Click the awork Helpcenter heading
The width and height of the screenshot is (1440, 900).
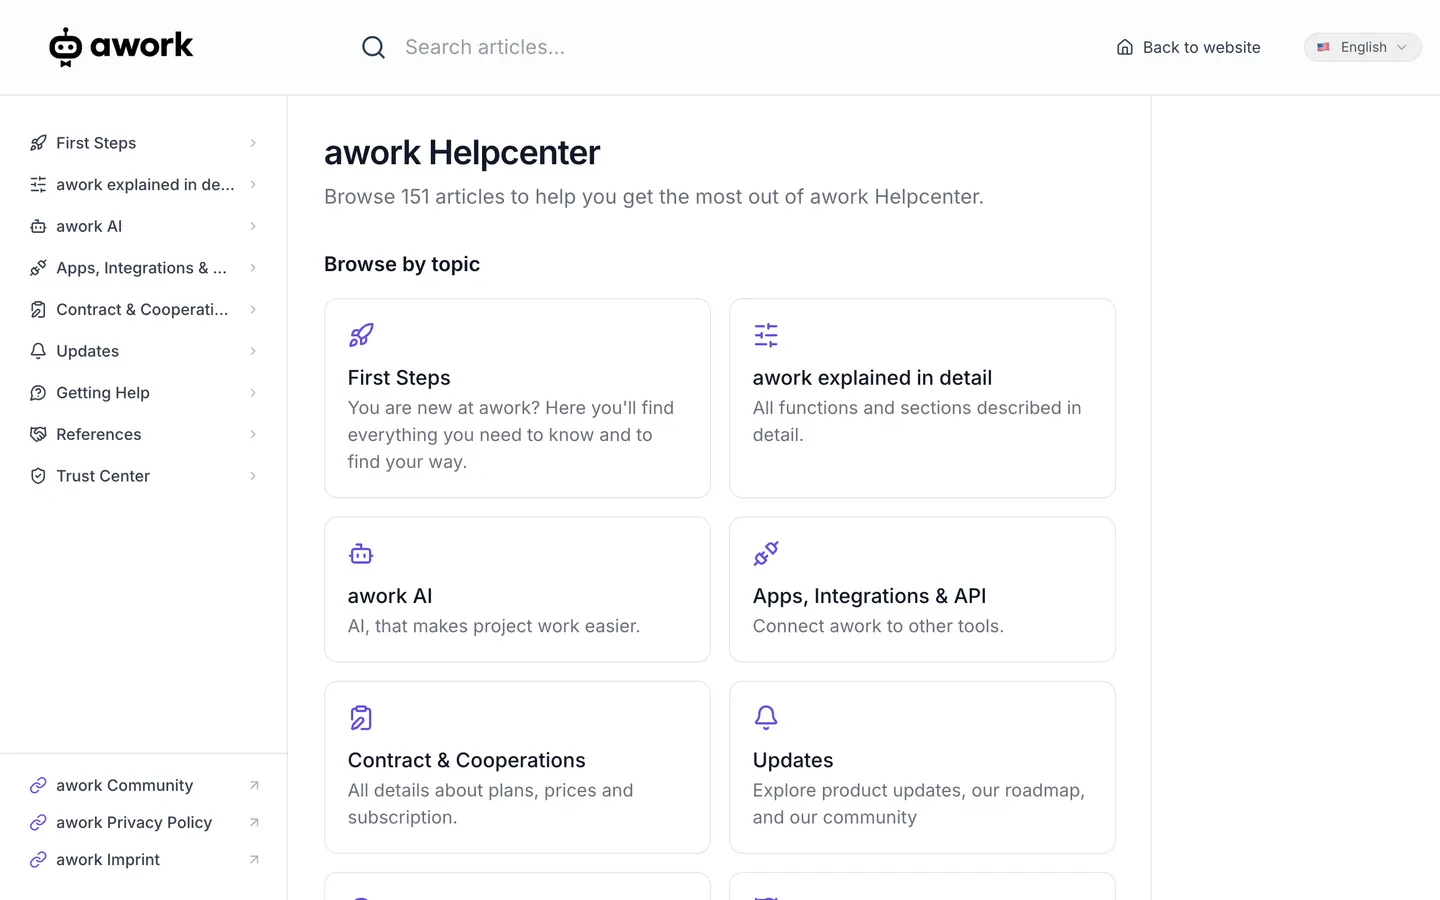pos(462,153)
